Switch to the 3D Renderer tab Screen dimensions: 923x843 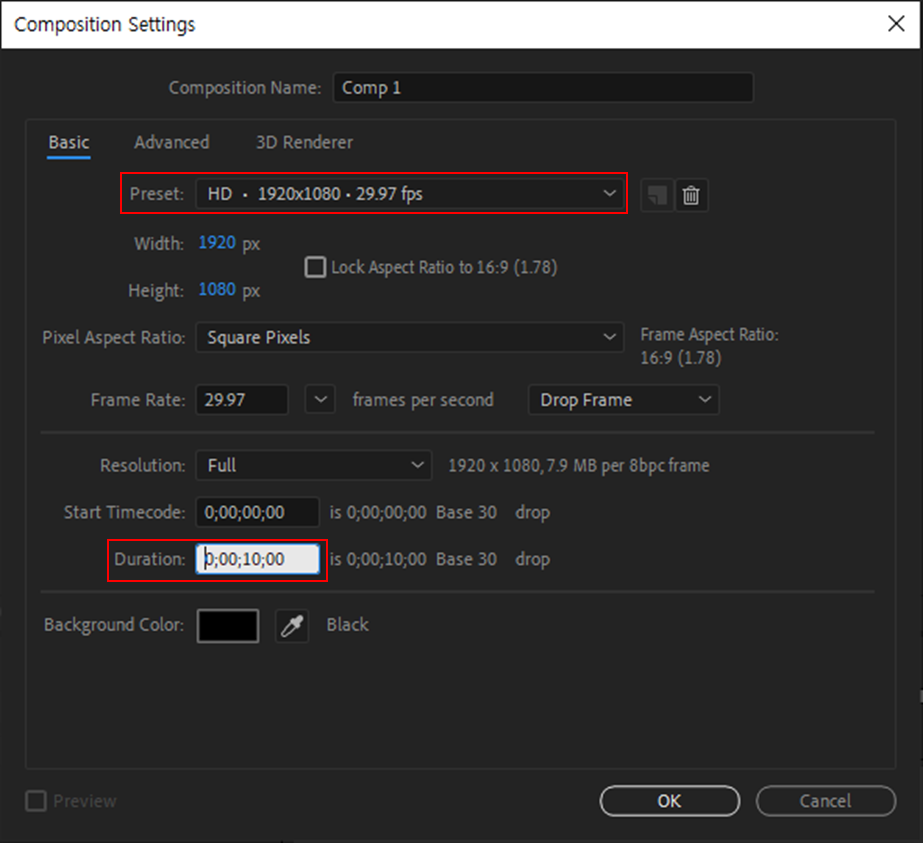tap(304, 142)
